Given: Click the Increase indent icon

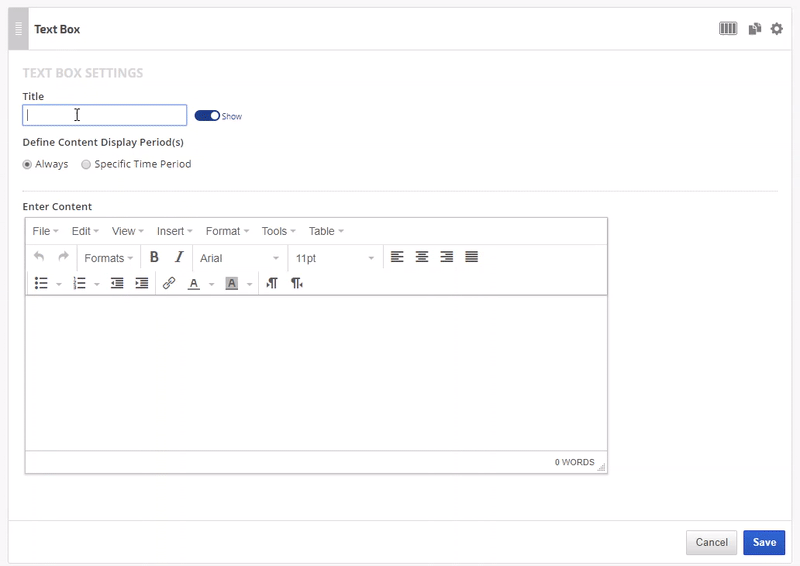Looking at the screenshot, I should click(142, 284).
